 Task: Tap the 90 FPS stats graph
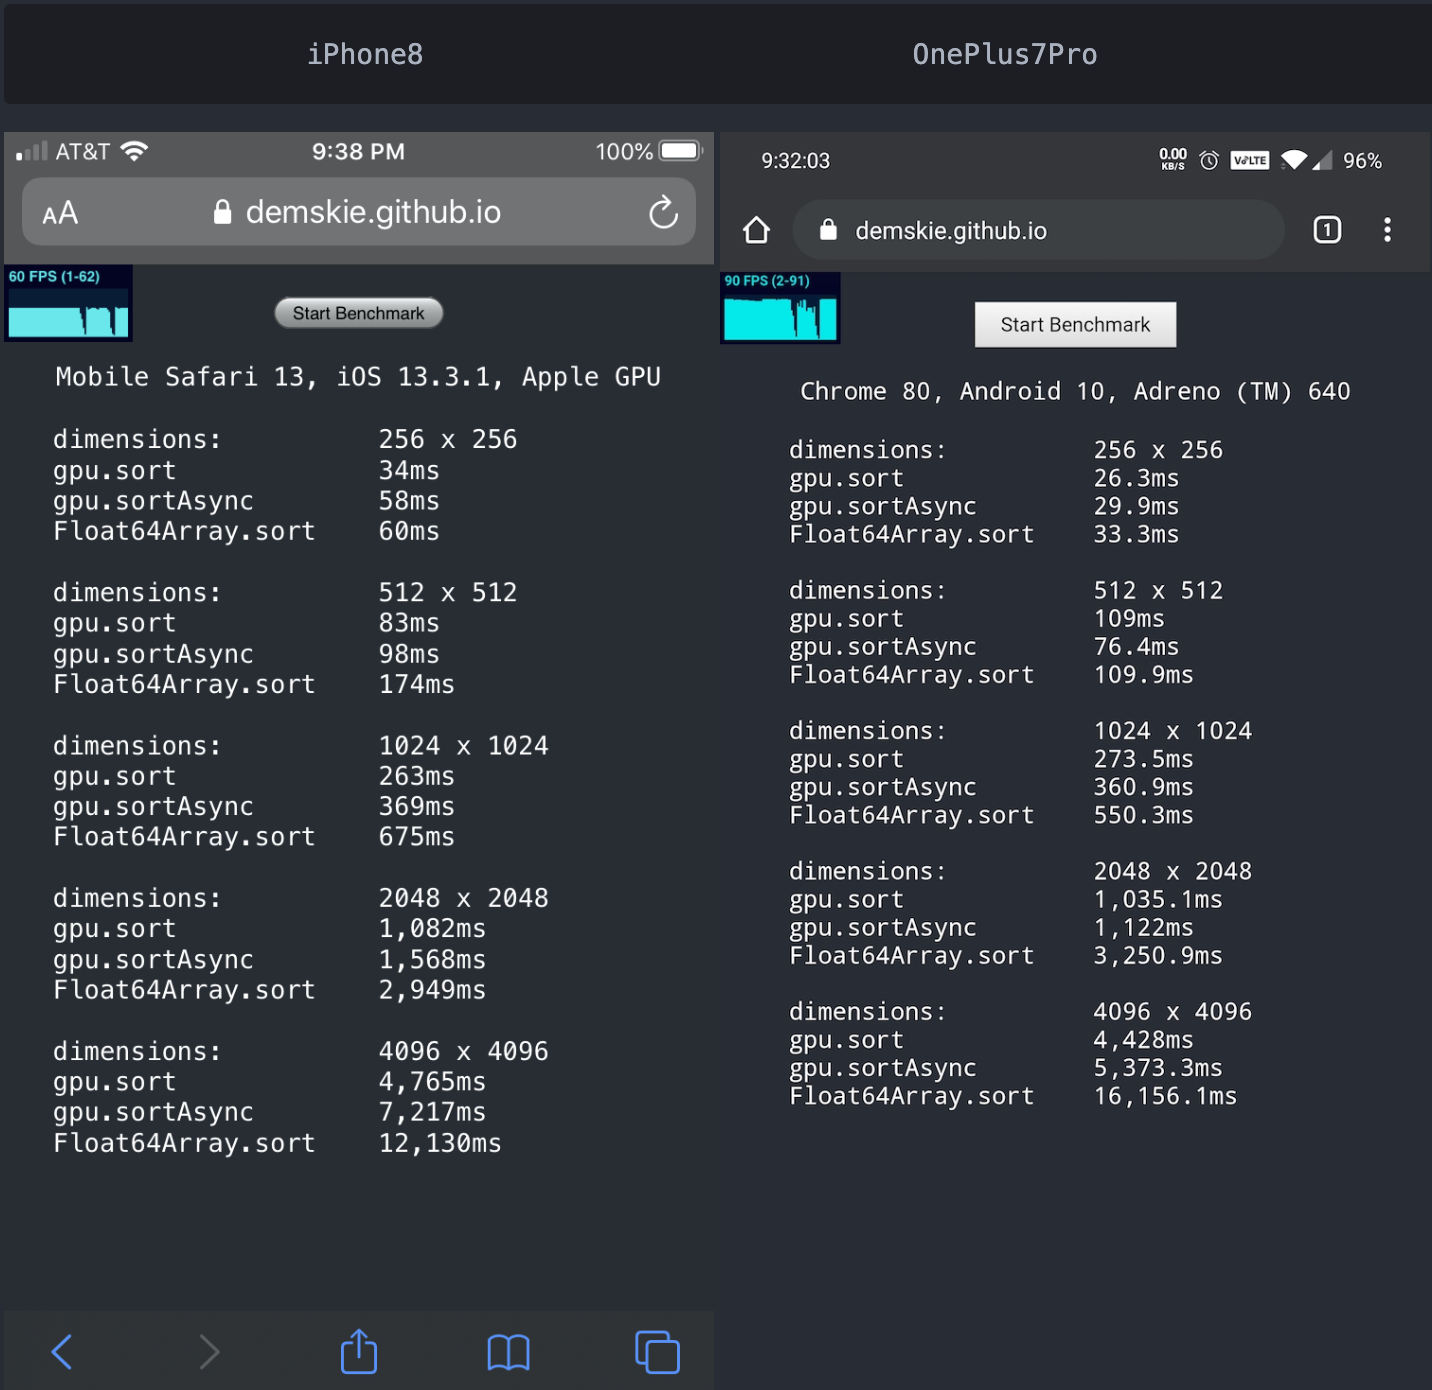(780, 308)
